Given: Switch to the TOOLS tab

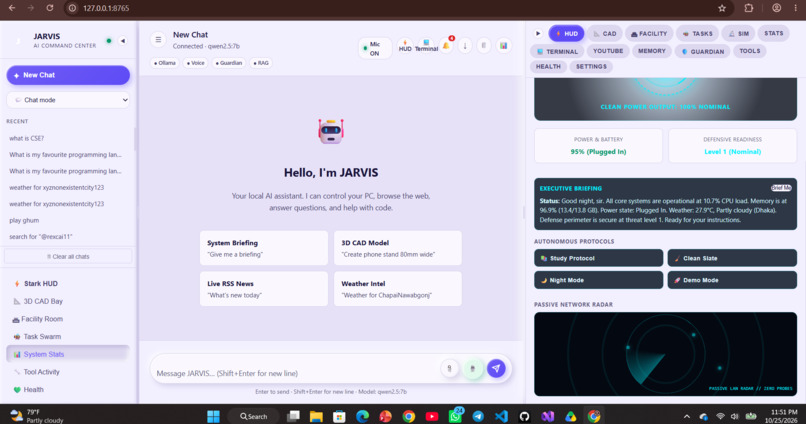Looking at the screenshot, I should (x=749, y=51).
